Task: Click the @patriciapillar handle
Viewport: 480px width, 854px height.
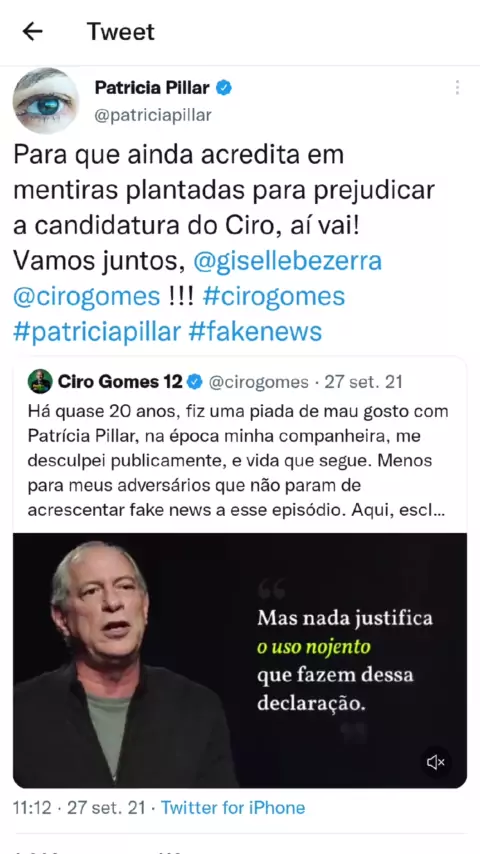Action: tap(153, 115)
